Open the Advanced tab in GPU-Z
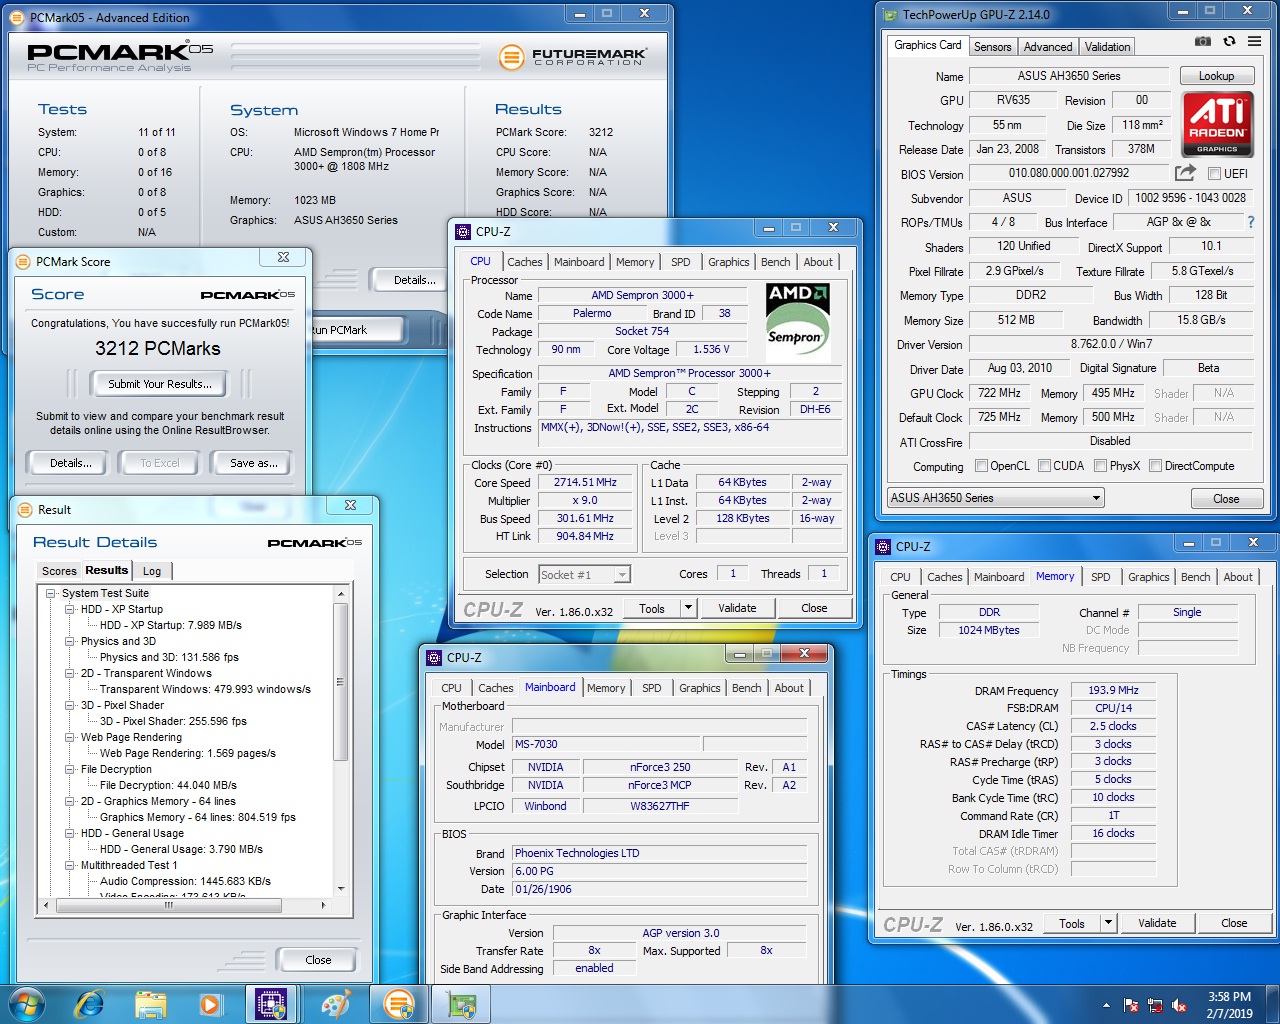This screenshot has height=1024, width=1280. 1048,47
